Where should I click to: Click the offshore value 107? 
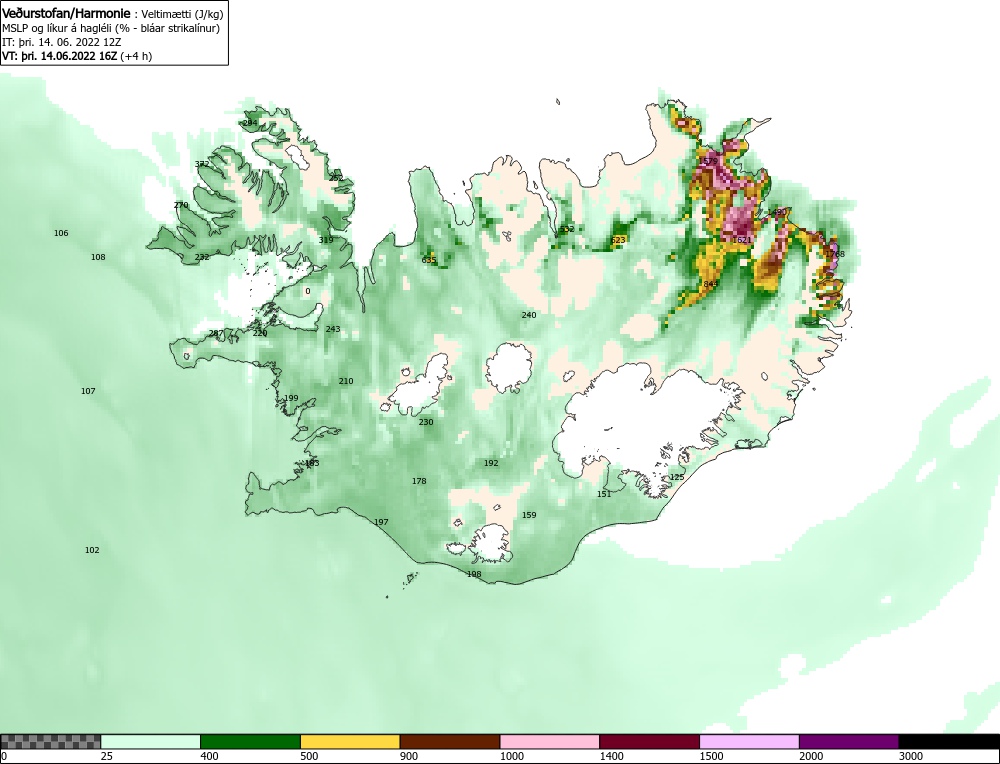(88, 391)
